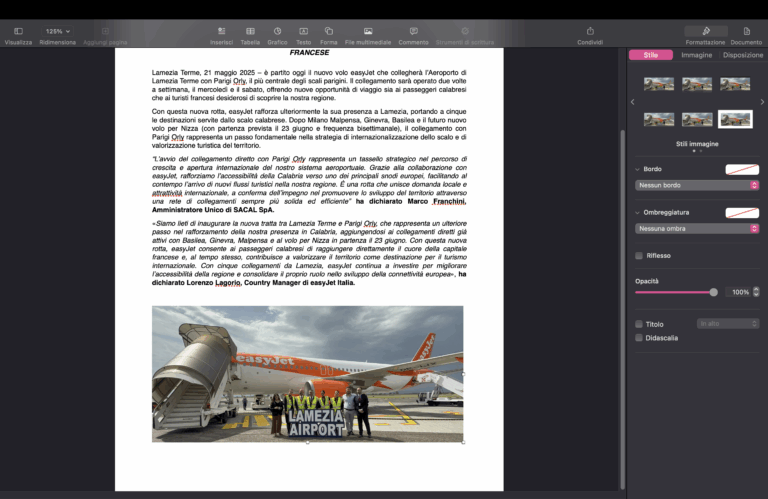Select first image style in top row

[x=659, y=84]
